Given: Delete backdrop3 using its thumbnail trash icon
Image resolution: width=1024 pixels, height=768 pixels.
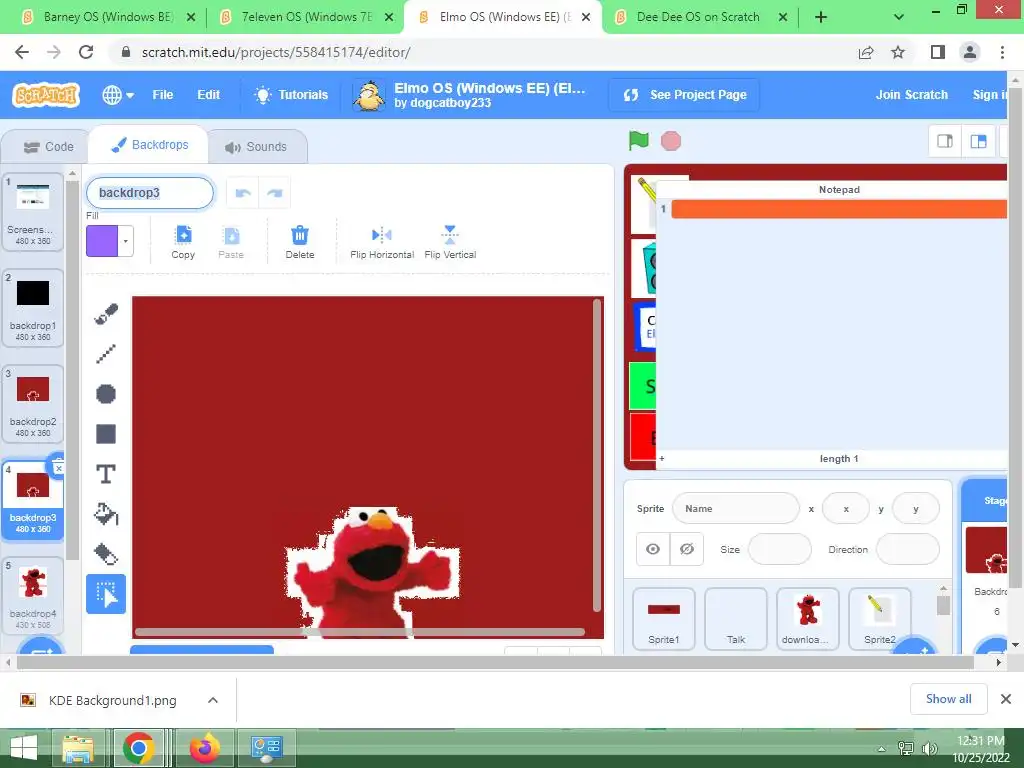Looking at the screenshot, I should [x=57, y=466].
